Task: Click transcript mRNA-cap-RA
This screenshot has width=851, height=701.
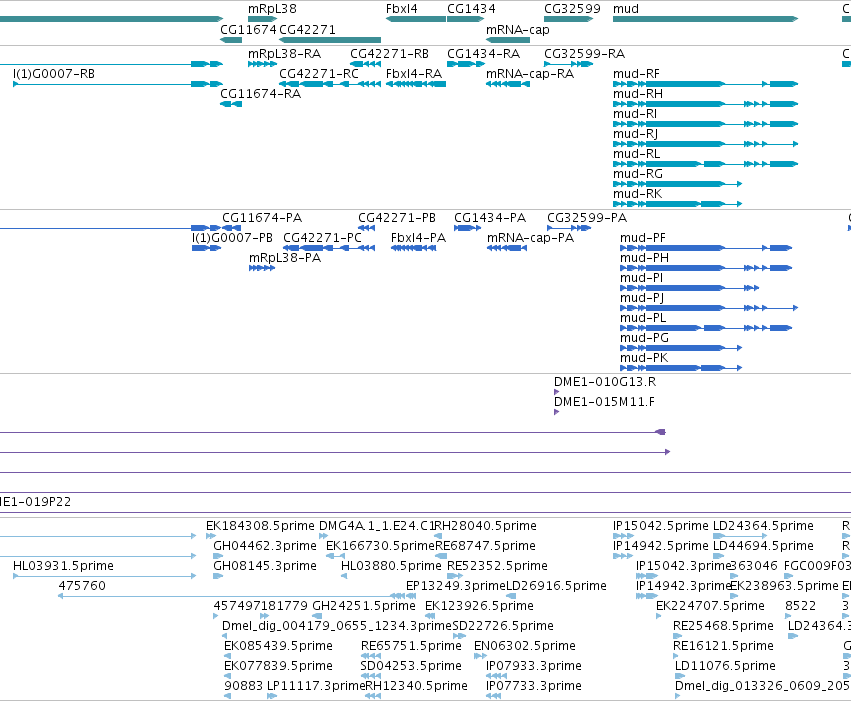Action: tap(508, 84)
